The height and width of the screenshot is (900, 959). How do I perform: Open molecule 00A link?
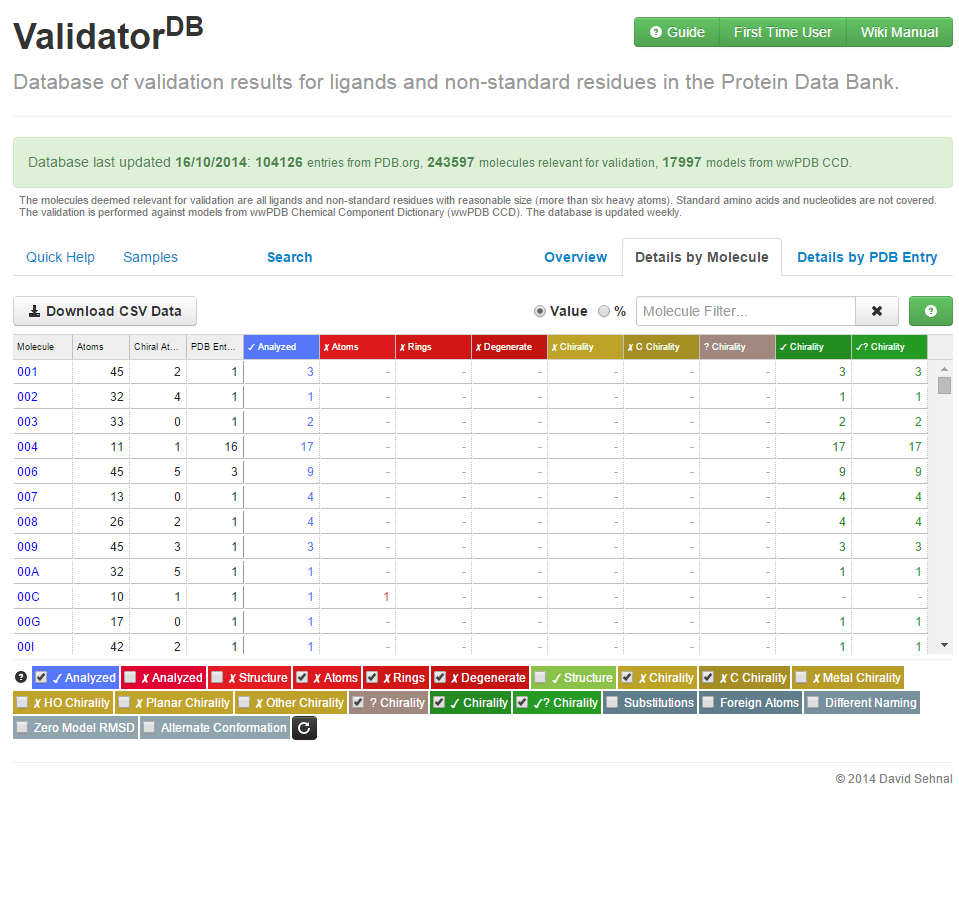[x=28, y=572]
